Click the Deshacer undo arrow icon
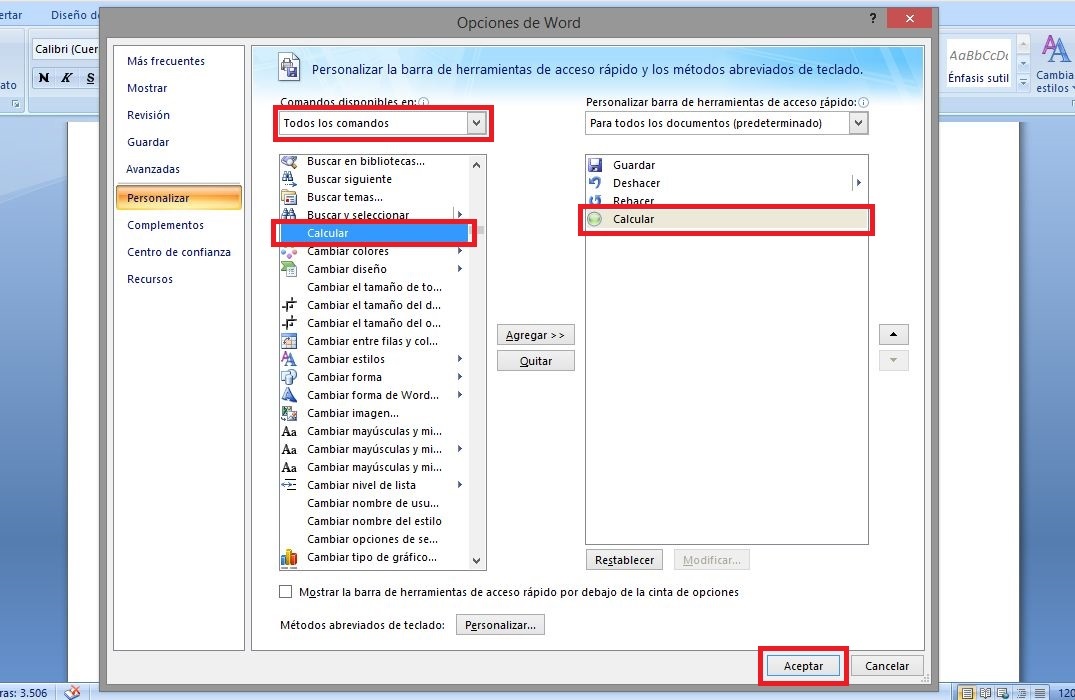The image size is (1075, 700). click(595, 183)
